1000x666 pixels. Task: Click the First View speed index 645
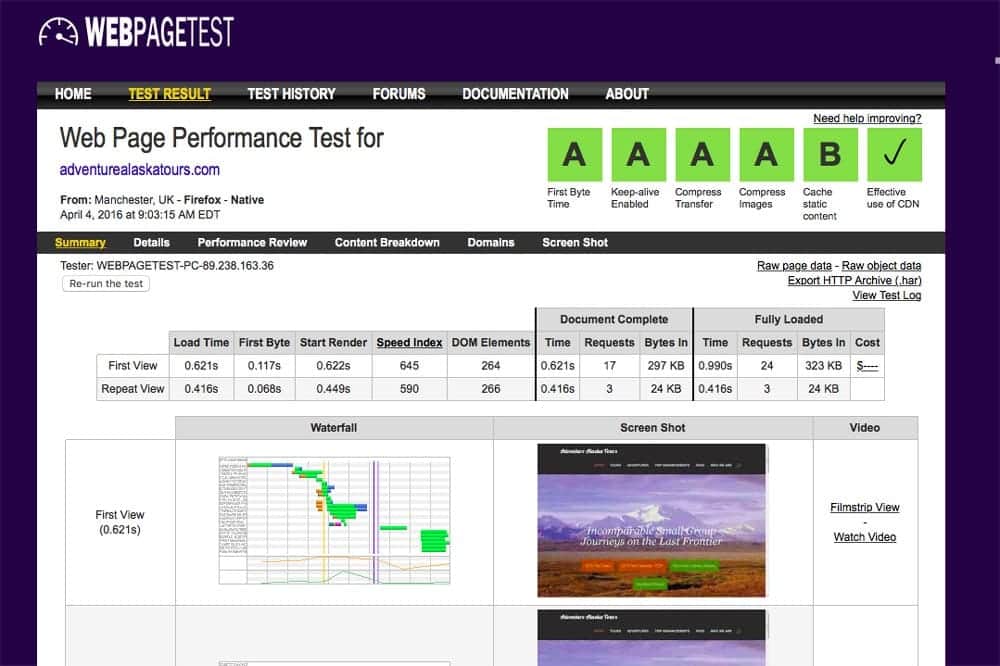pos(409,366)
